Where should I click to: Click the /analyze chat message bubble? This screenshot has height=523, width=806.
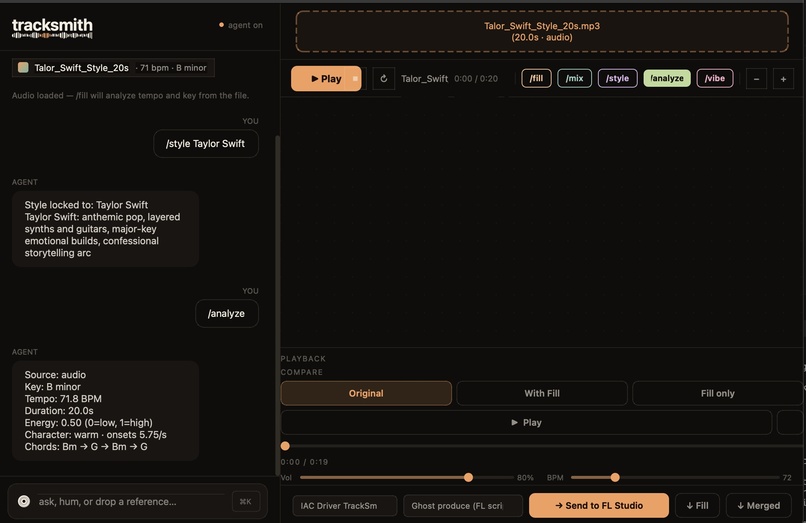click(x=226, y=313)
